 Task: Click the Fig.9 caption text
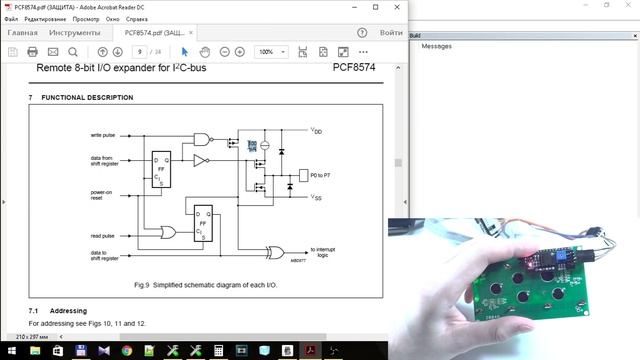[206, 285]
